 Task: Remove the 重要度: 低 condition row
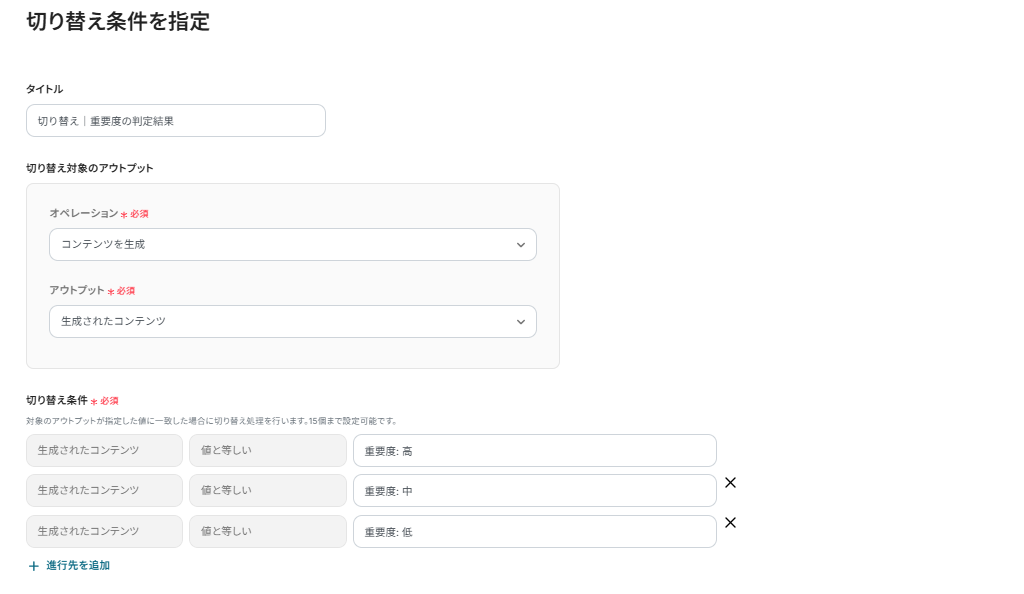(730, 523)
